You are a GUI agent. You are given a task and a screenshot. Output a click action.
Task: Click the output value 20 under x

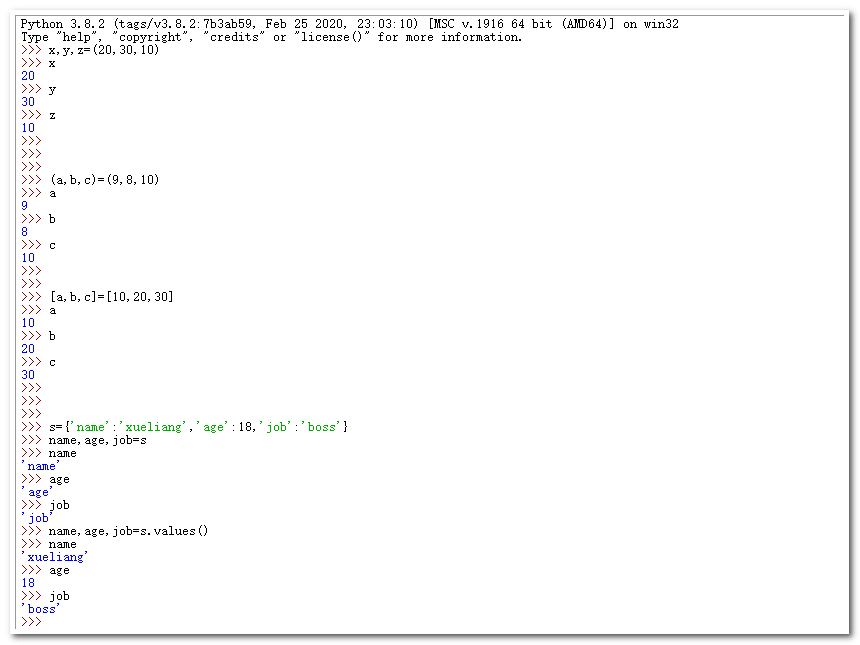pos(28,76)
